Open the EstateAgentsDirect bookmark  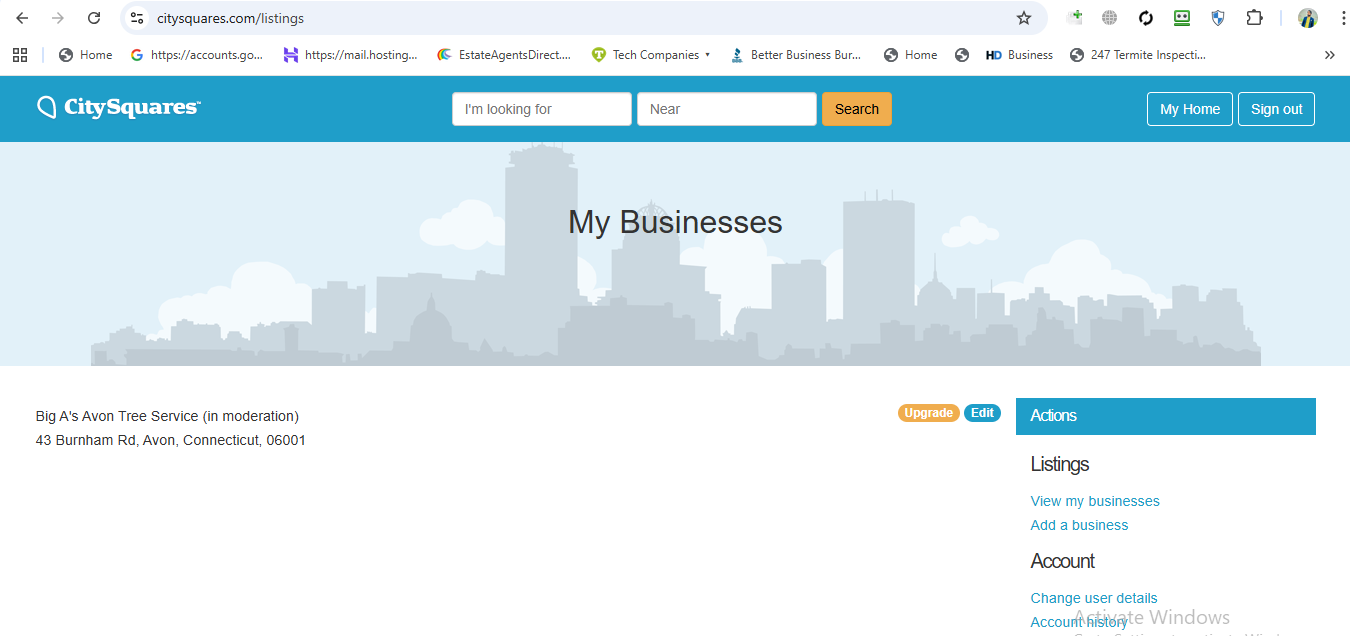click(x=504, y=55)
